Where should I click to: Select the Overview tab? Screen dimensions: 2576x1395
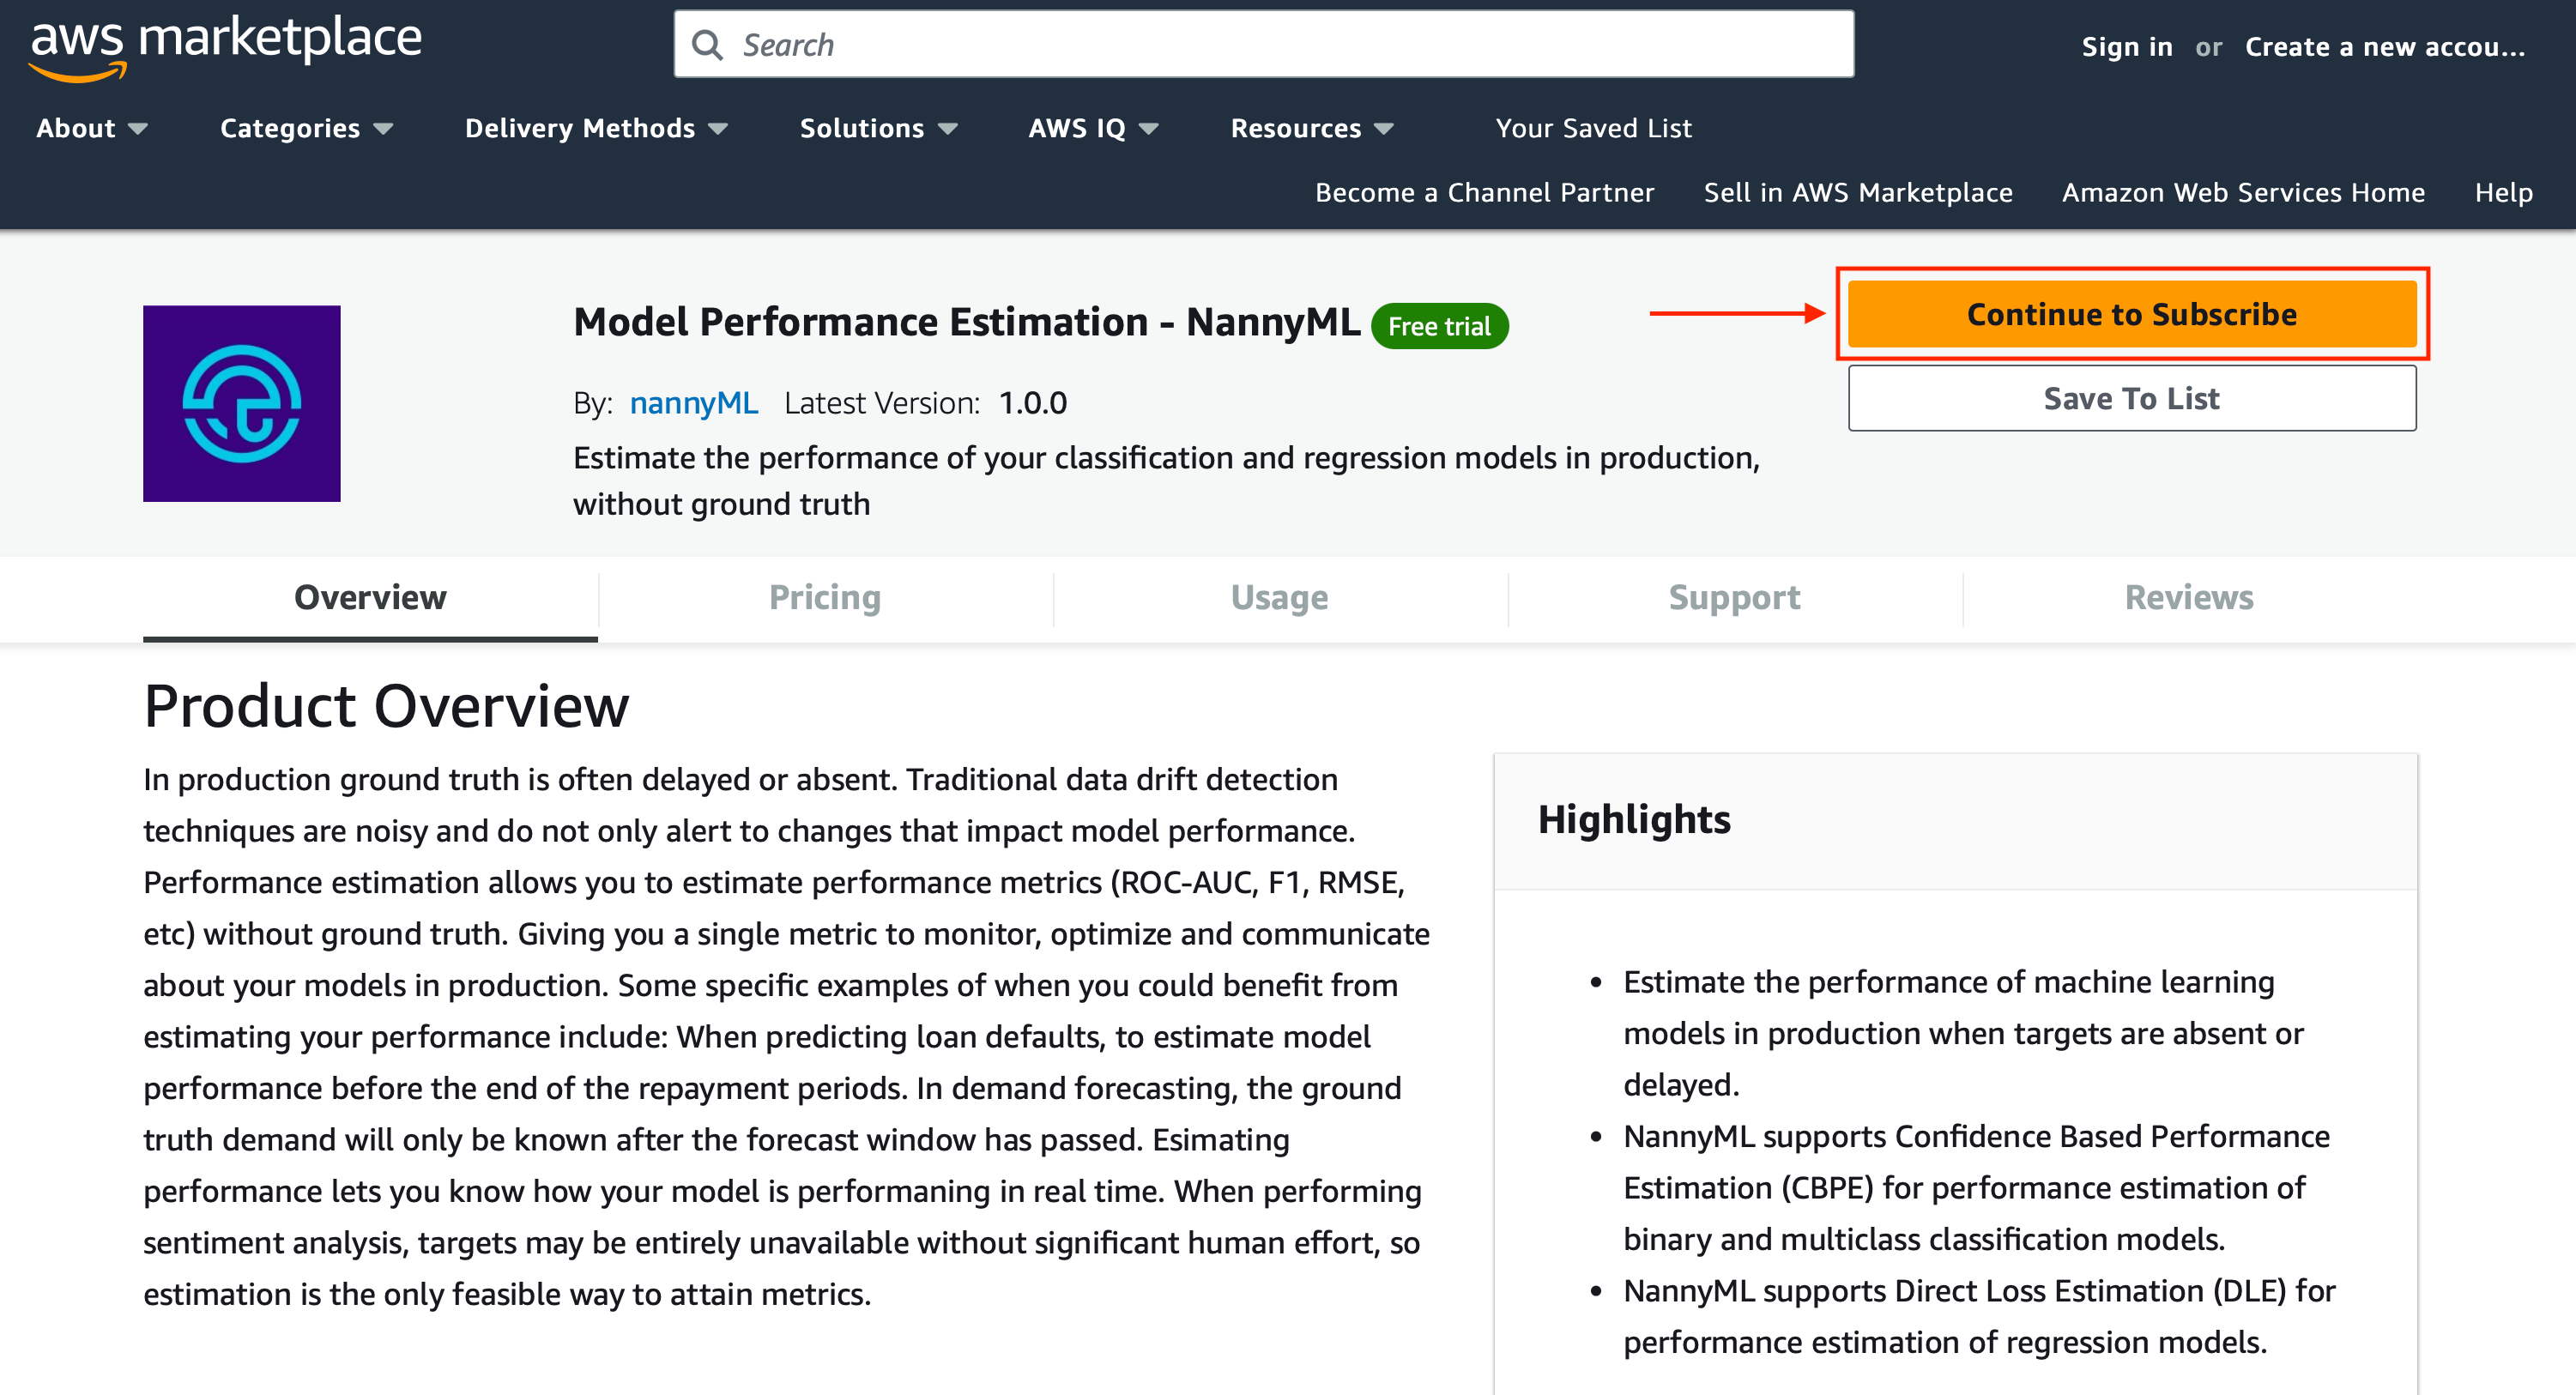[370, 597]
